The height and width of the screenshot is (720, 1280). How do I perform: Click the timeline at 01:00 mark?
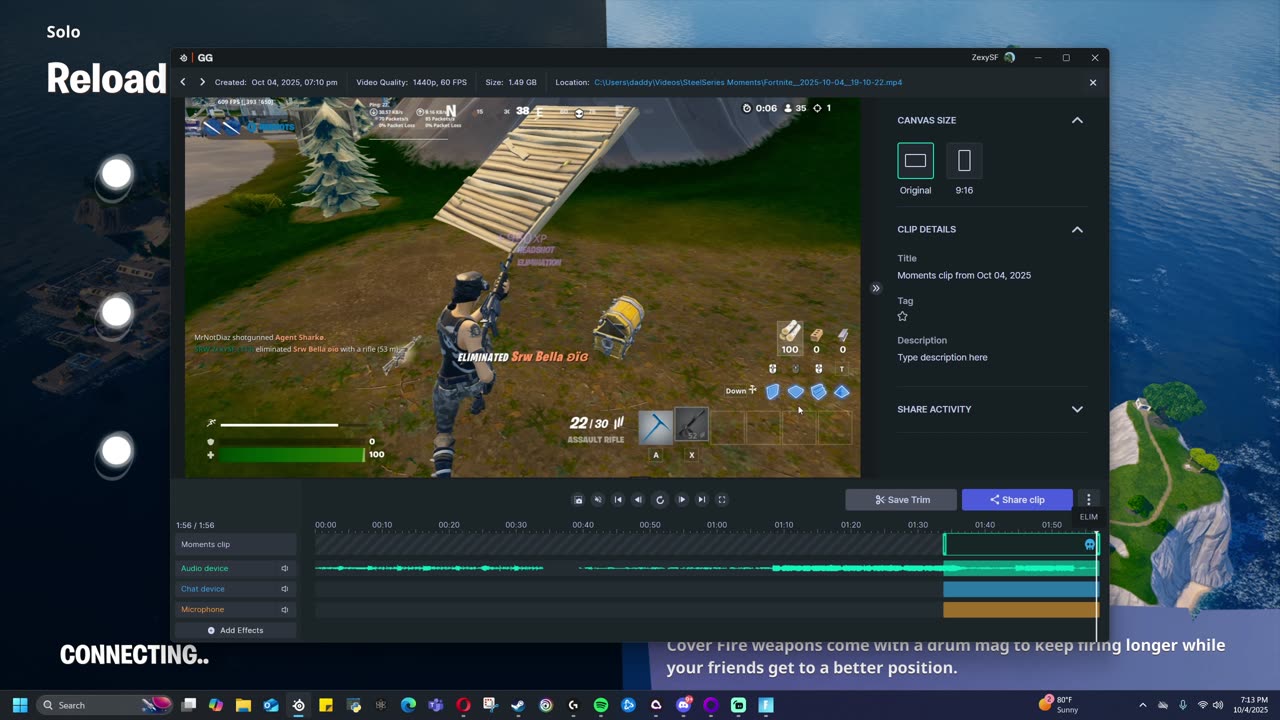(717, 525)
